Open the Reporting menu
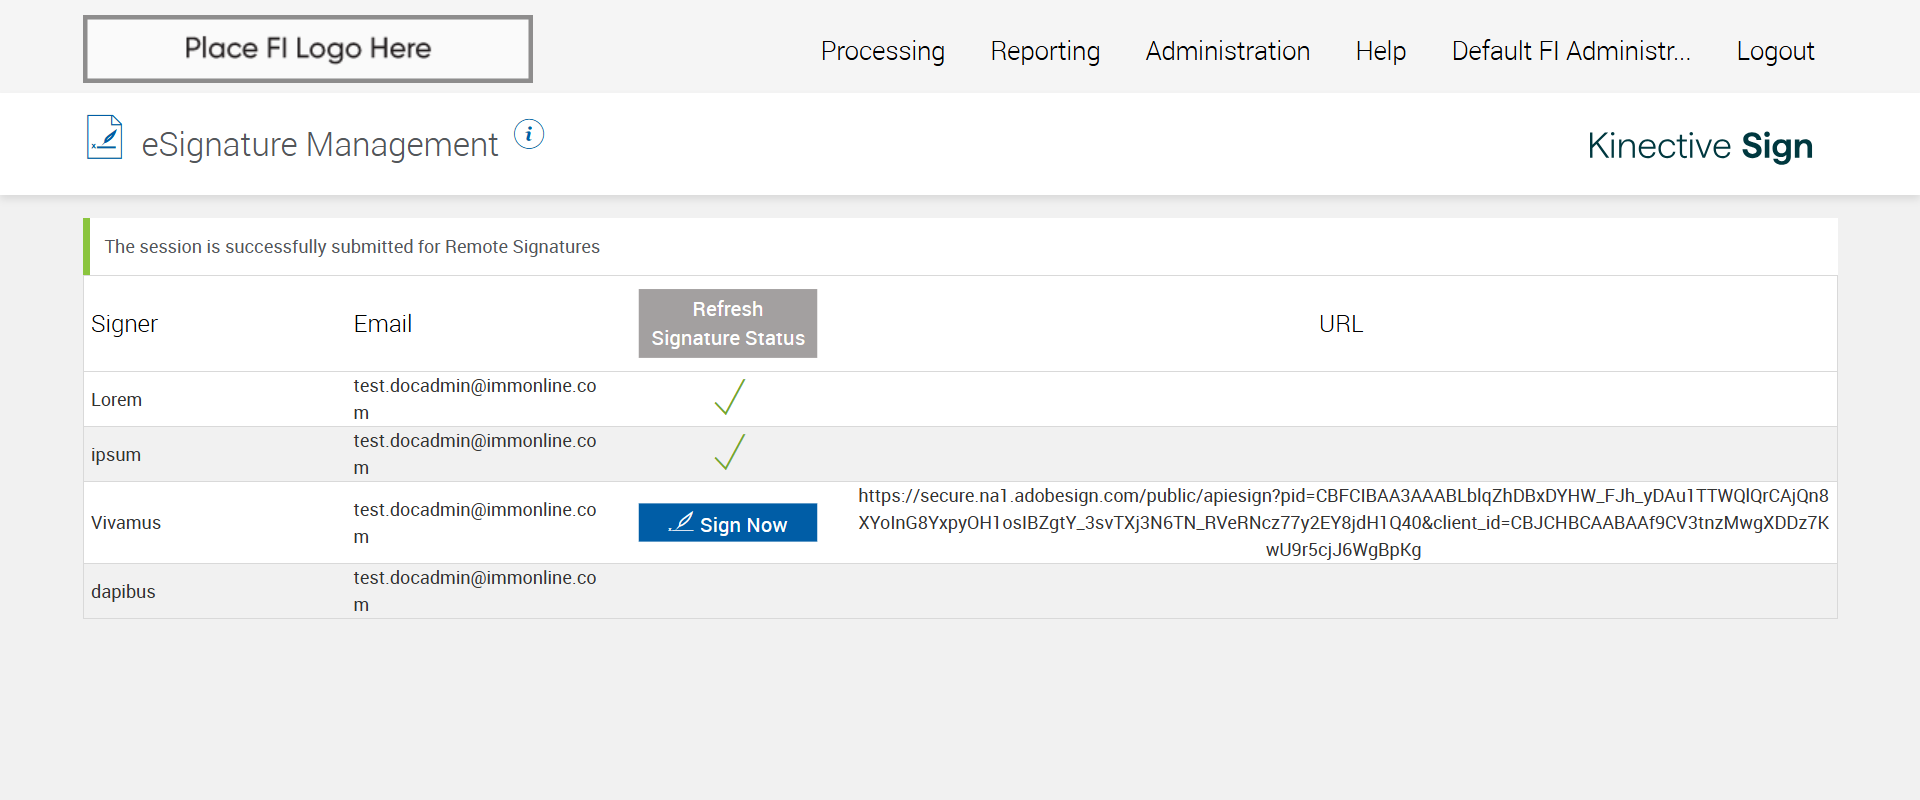This screenshot has width=1920, height=800. tap(1045, 51)
